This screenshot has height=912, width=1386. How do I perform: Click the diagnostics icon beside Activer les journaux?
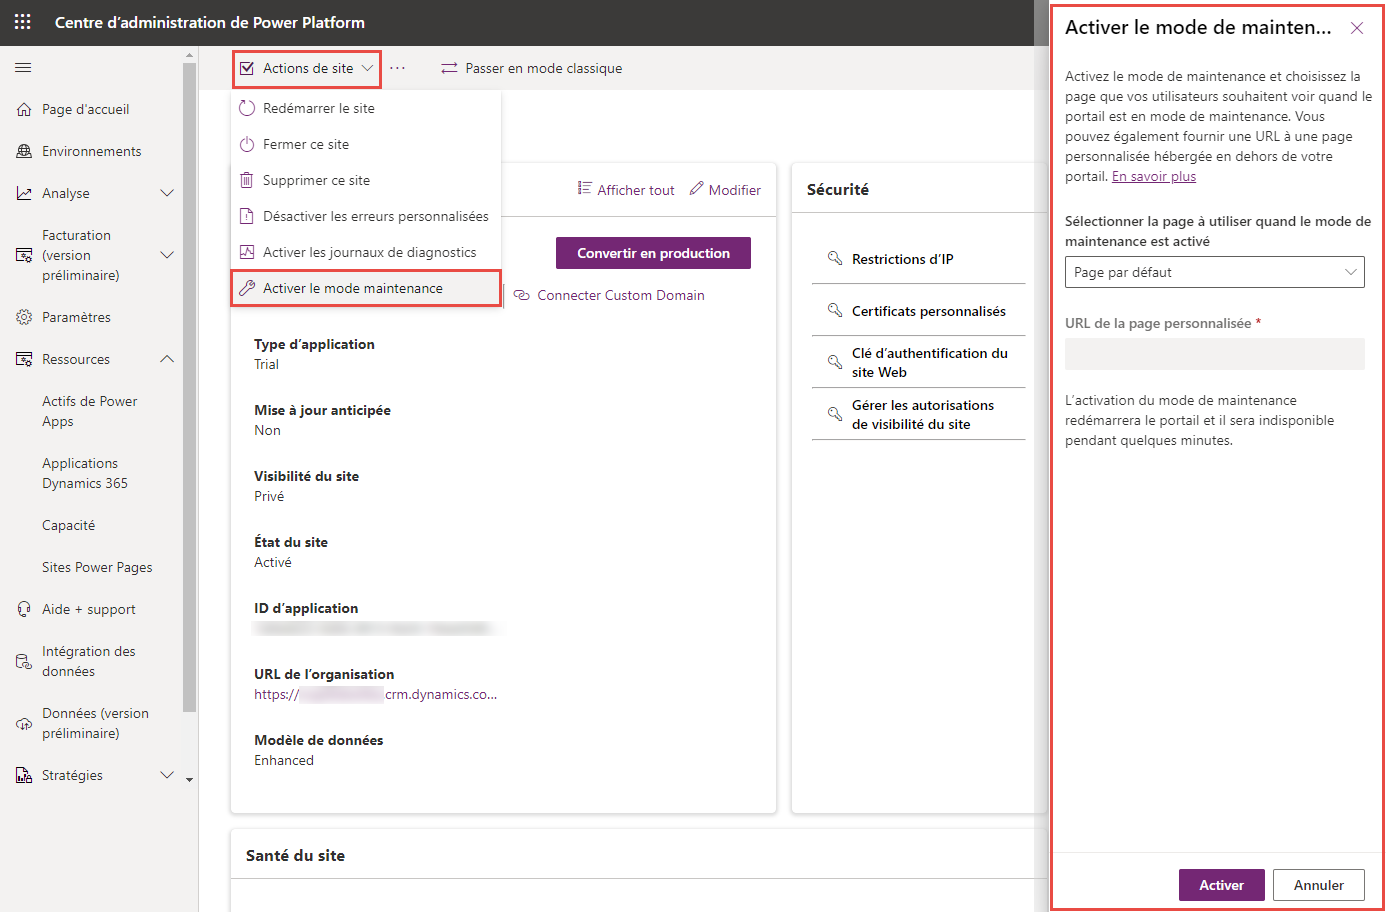coord(247,252)
